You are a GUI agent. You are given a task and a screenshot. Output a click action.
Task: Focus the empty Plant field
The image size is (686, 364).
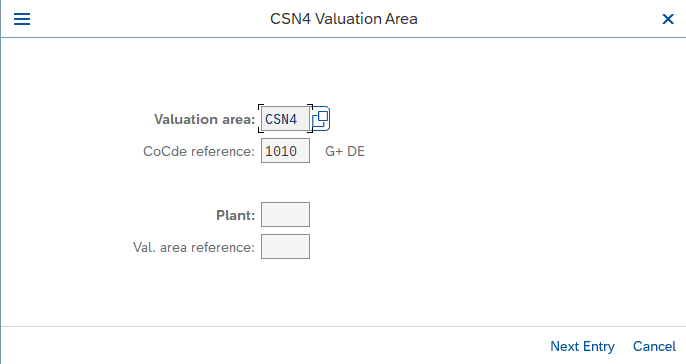click(x=285, y=214)
